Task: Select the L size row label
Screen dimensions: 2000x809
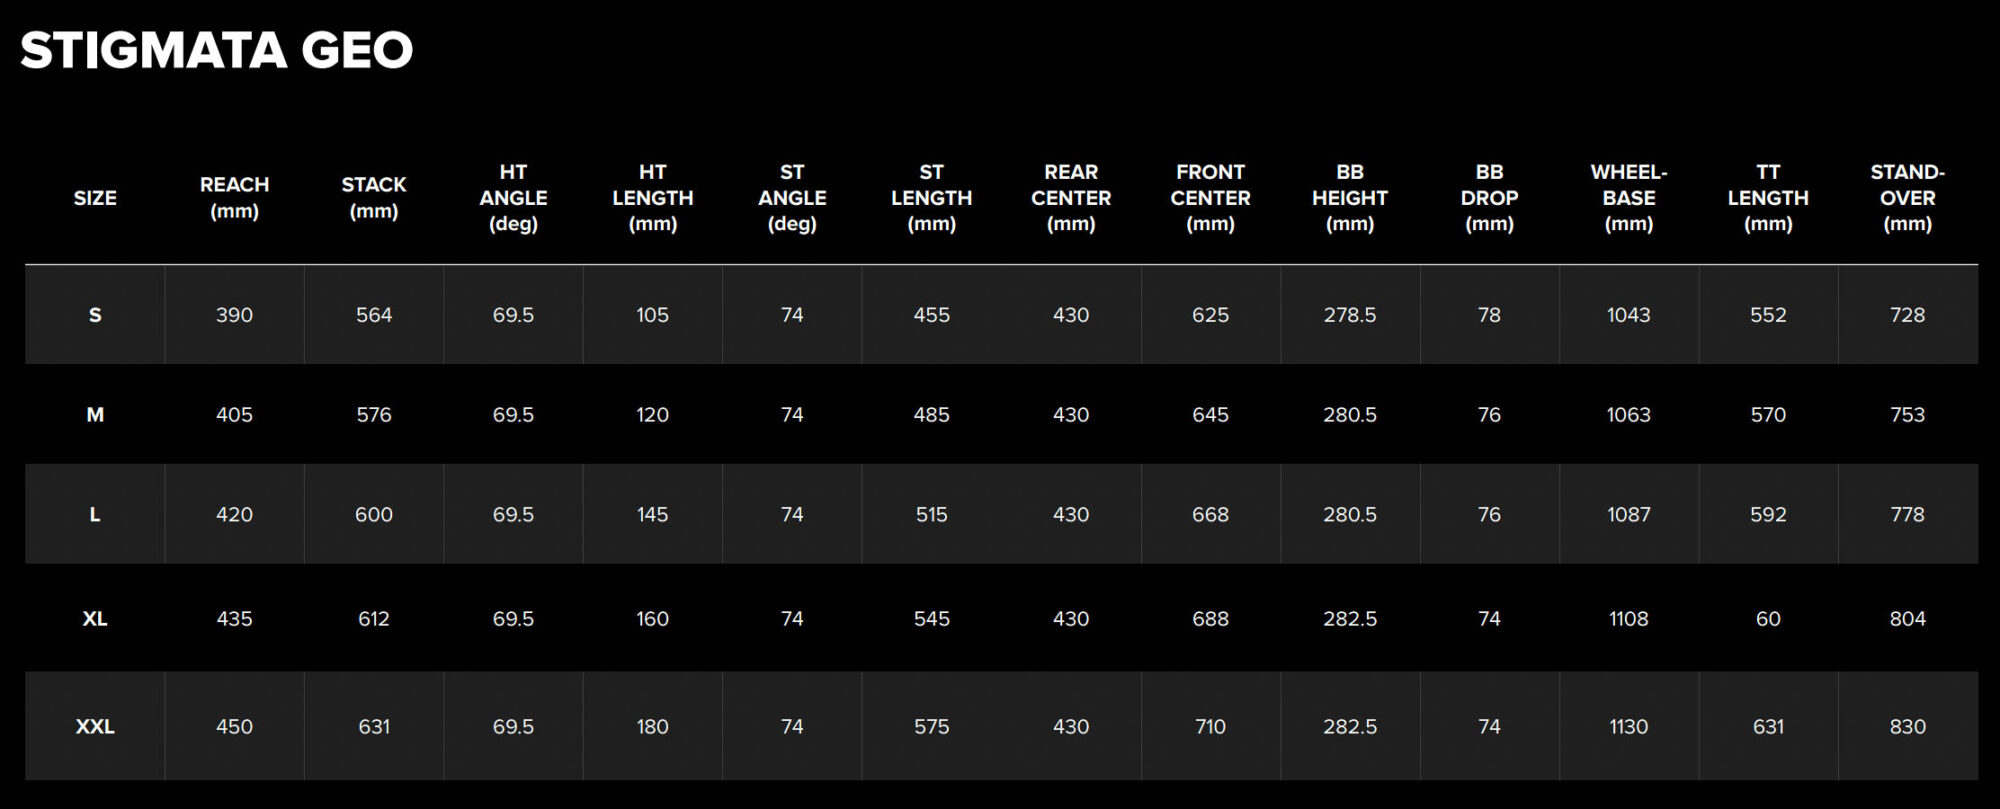Action: (95, 515)
